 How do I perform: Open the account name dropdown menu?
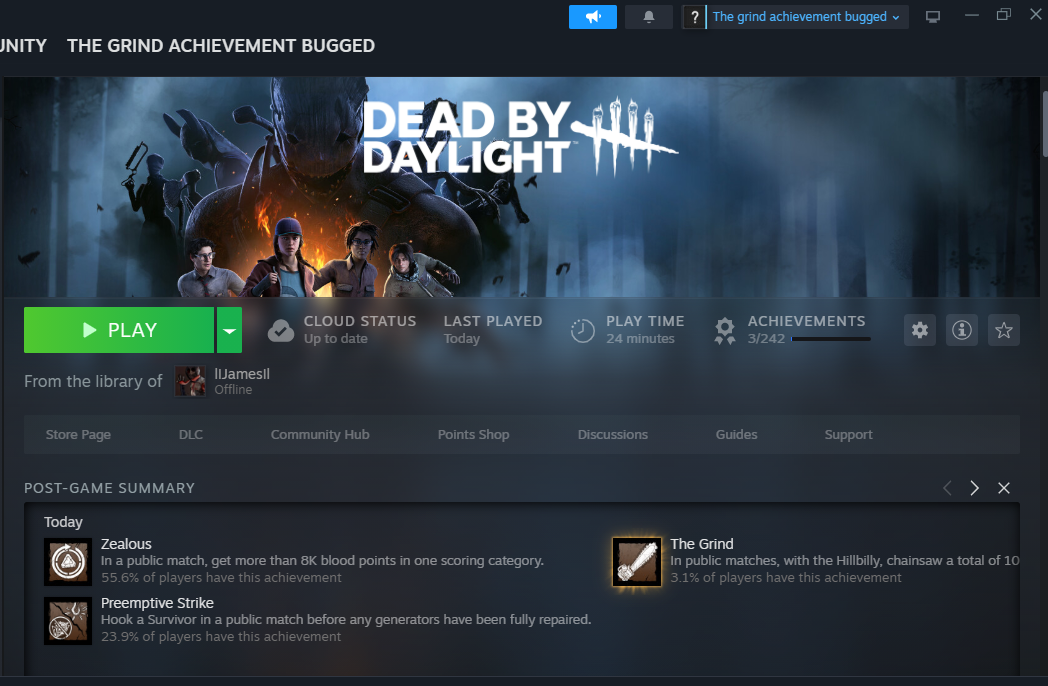coord(807,17)
